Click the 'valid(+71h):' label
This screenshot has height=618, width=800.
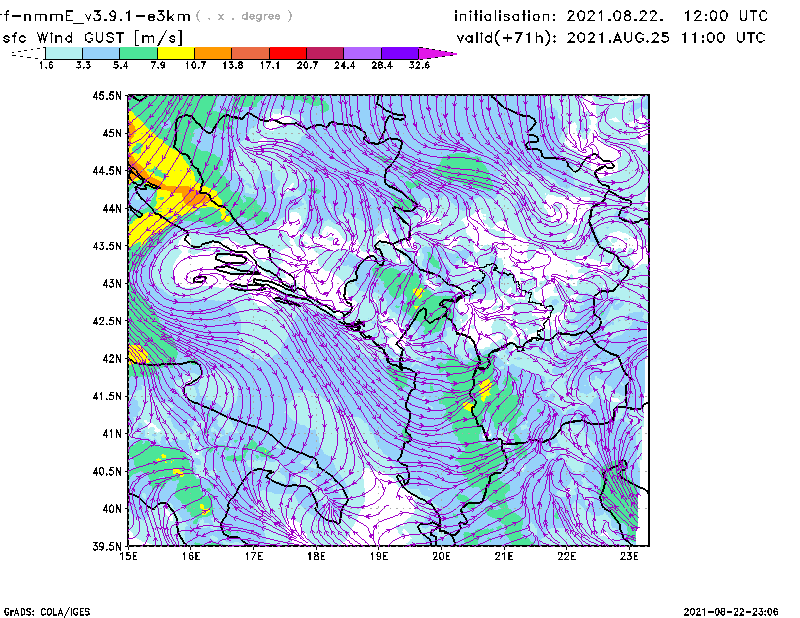[507, 38]
